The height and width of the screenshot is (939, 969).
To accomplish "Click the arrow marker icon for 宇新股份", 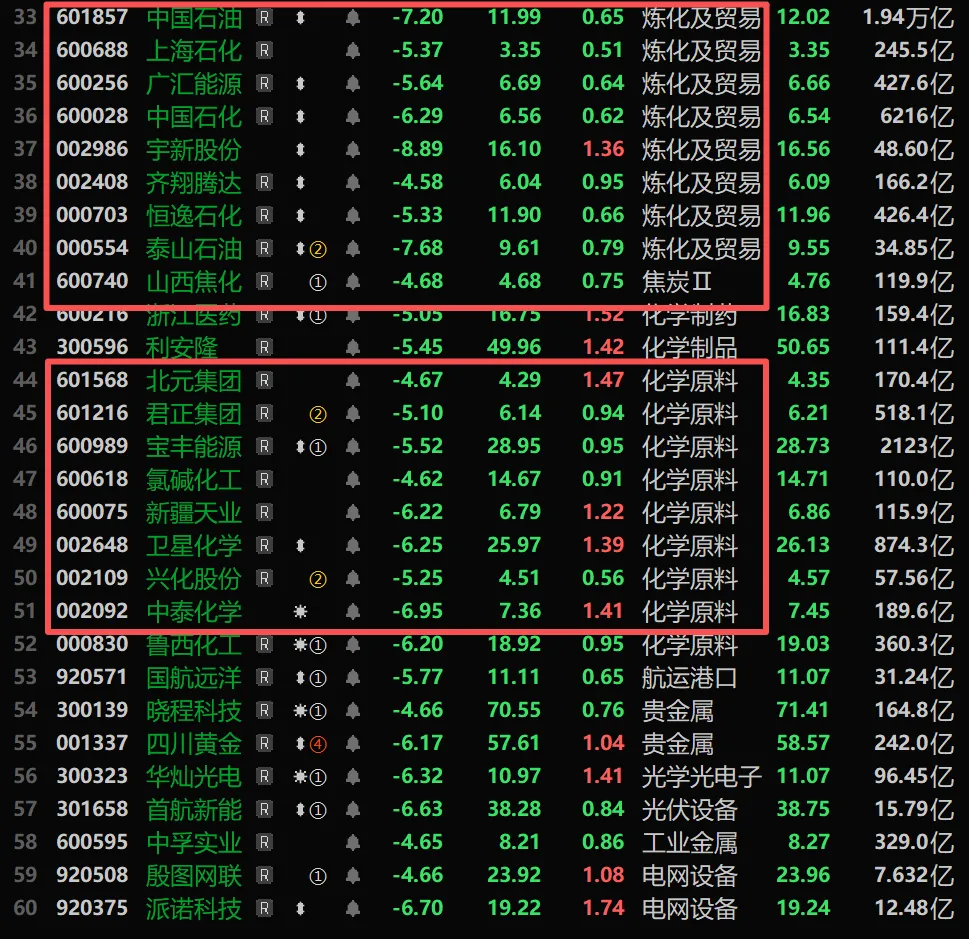I will (300, 149).
